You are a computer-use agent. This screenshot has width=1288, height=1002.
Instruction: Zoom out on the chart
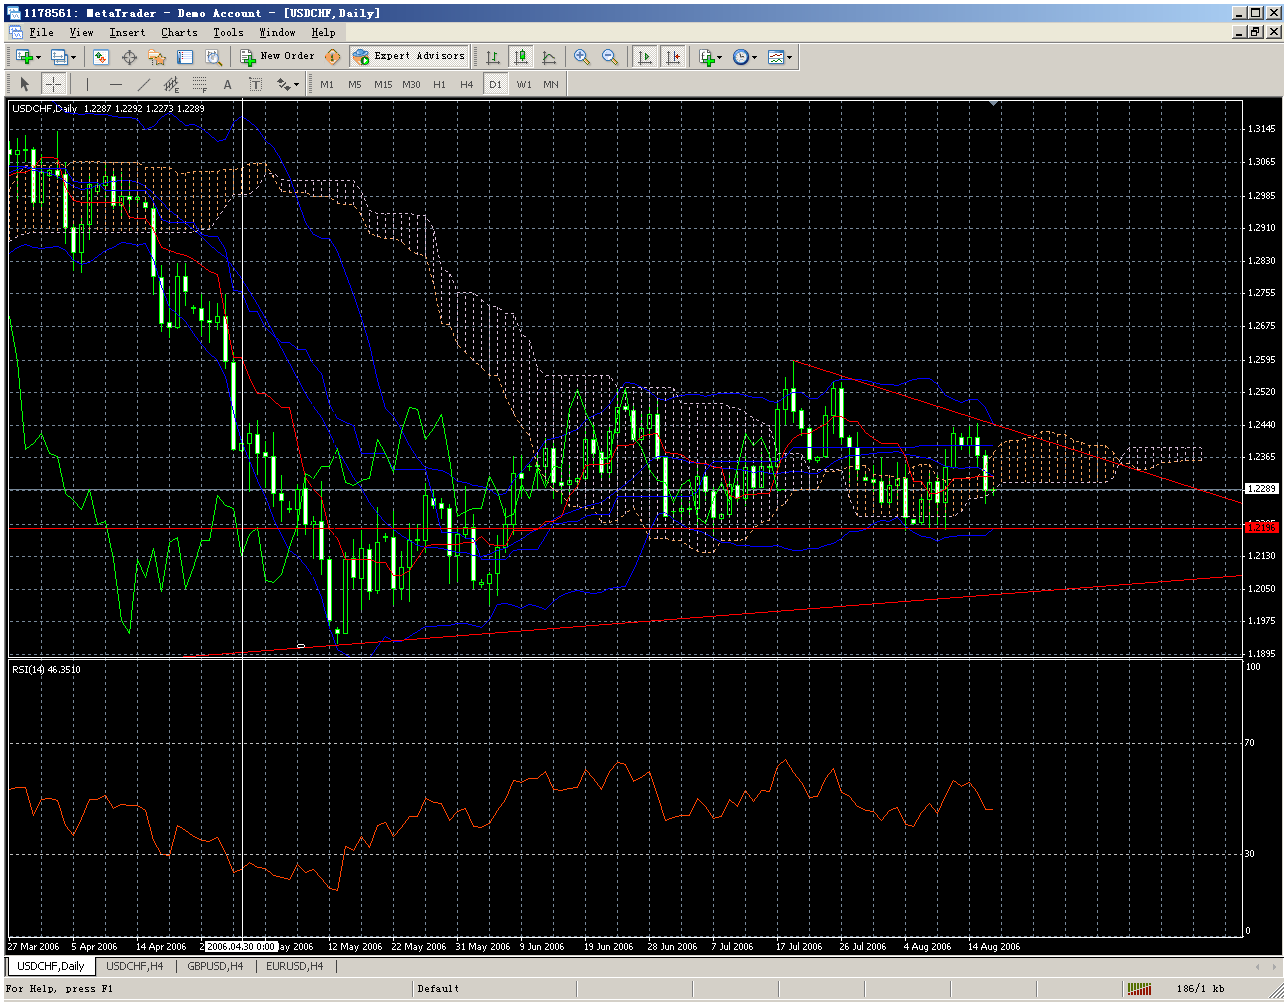click(609, 57)
